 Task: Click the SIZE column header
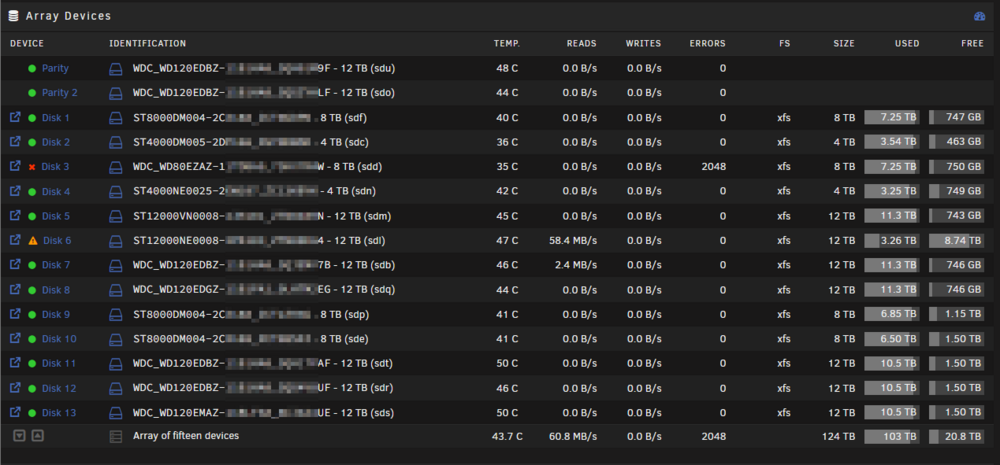click(844, 43)
